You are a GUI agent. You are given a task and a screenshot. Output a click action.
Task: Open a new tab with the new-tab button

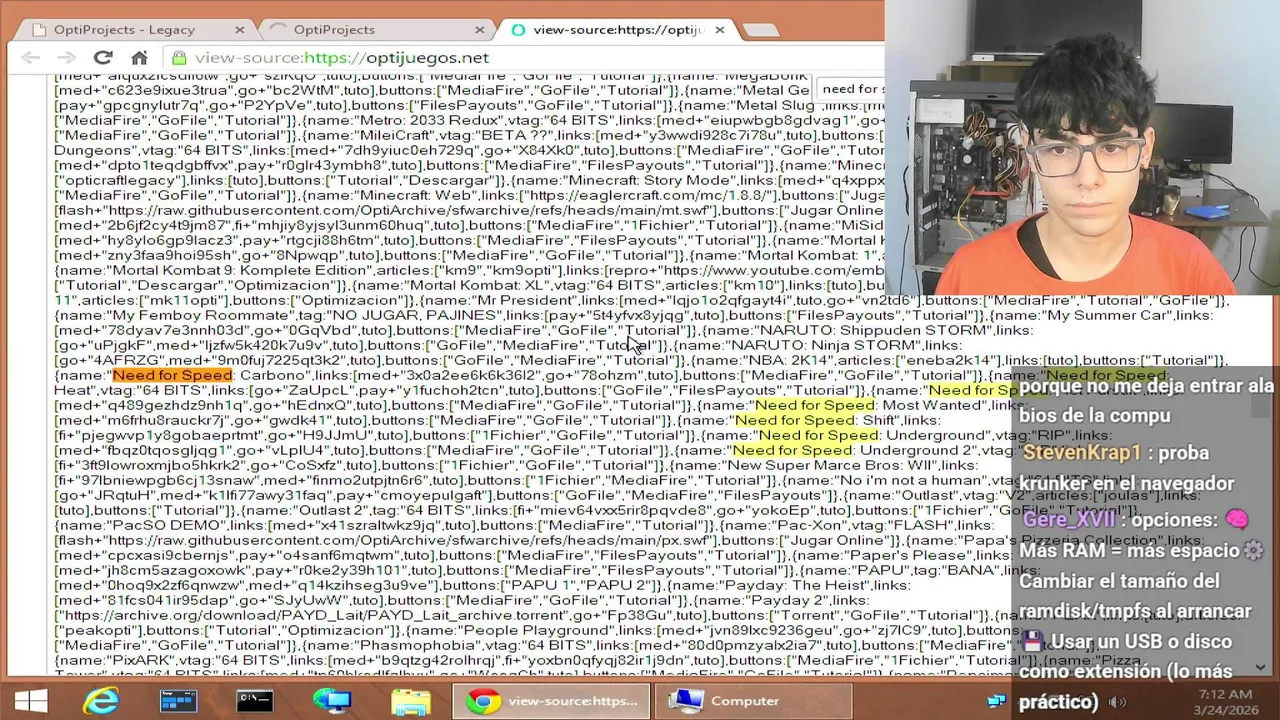pyautogui.click(x=761, y=30)
